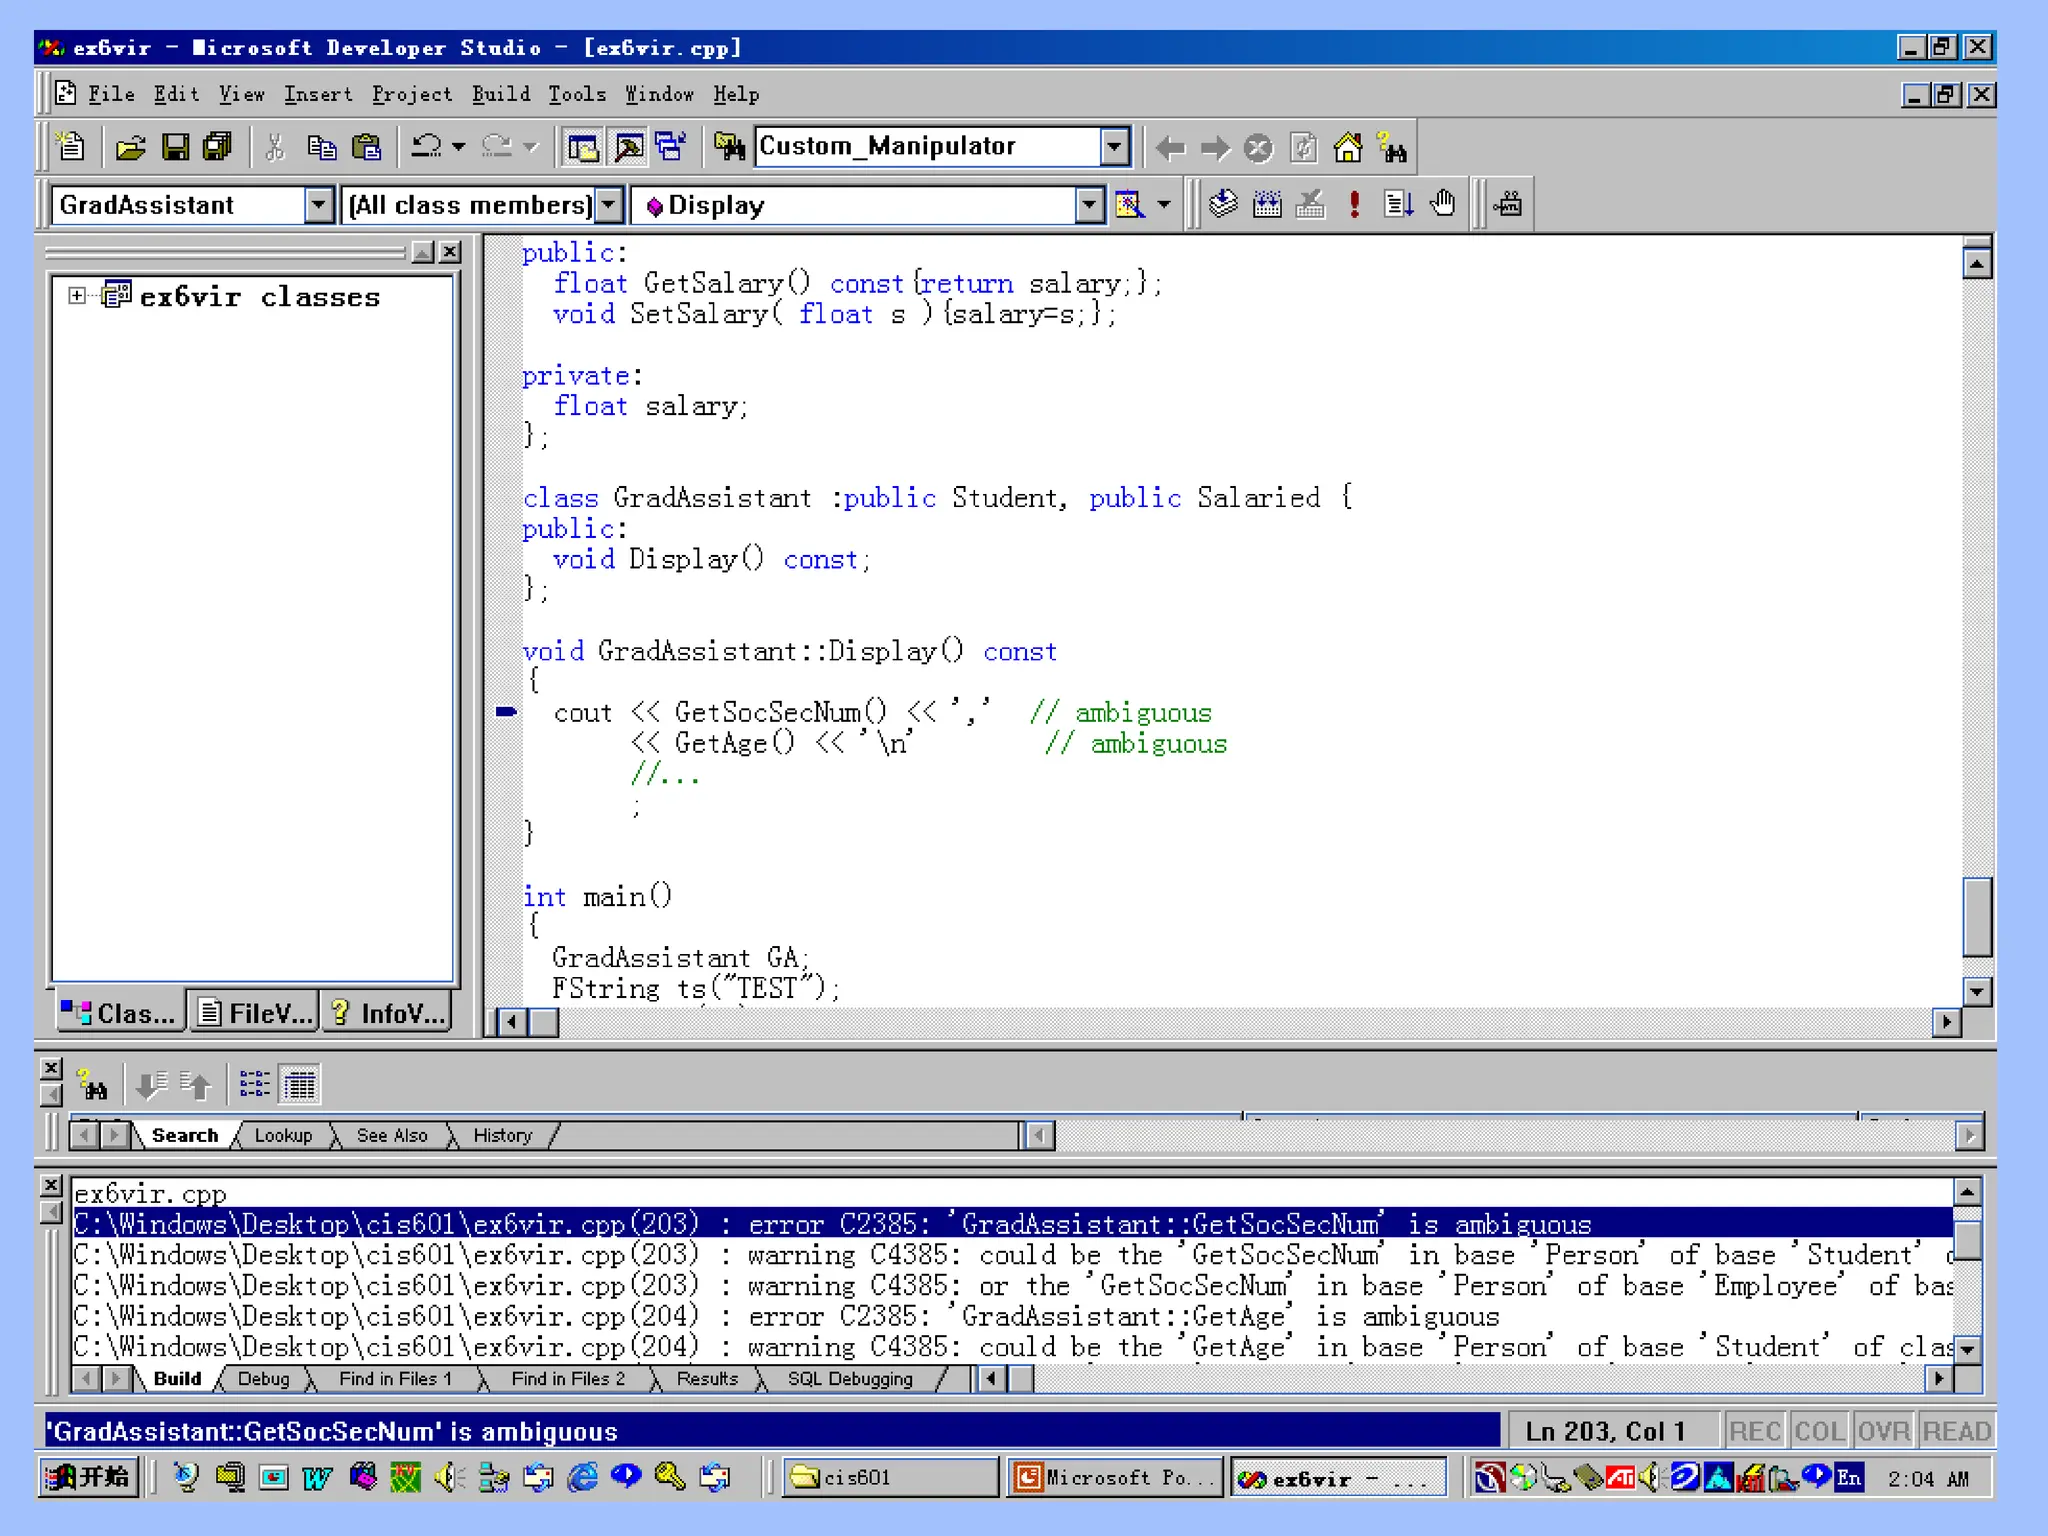Click the editor vertical scrollbar down arrow
The image size is (2048, 1536).
pyautogui.click(x=1977, y=992)
